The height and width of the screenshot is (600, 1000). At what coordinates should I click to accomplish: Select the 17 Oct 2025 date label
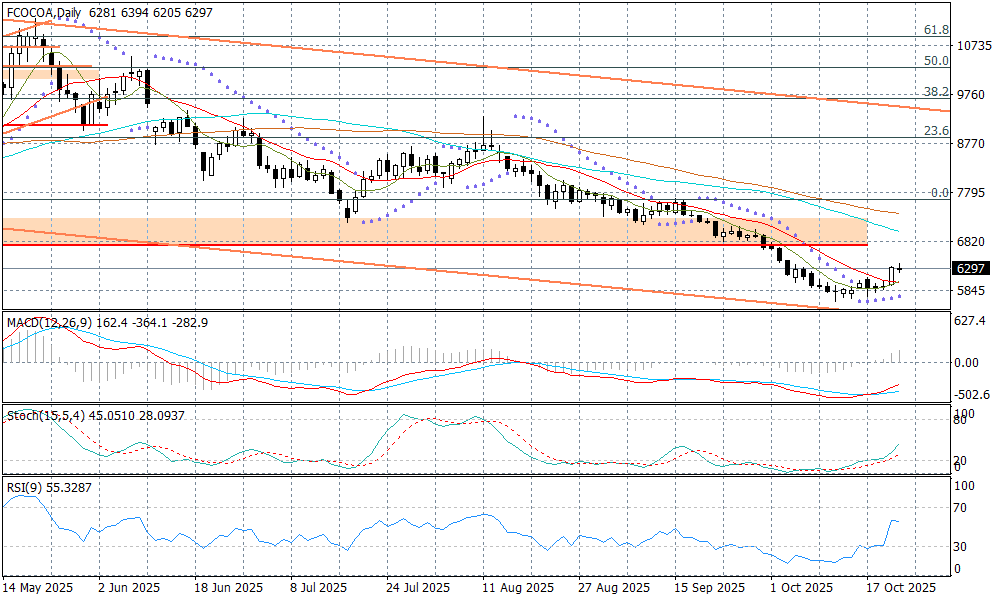pos(900,588)
